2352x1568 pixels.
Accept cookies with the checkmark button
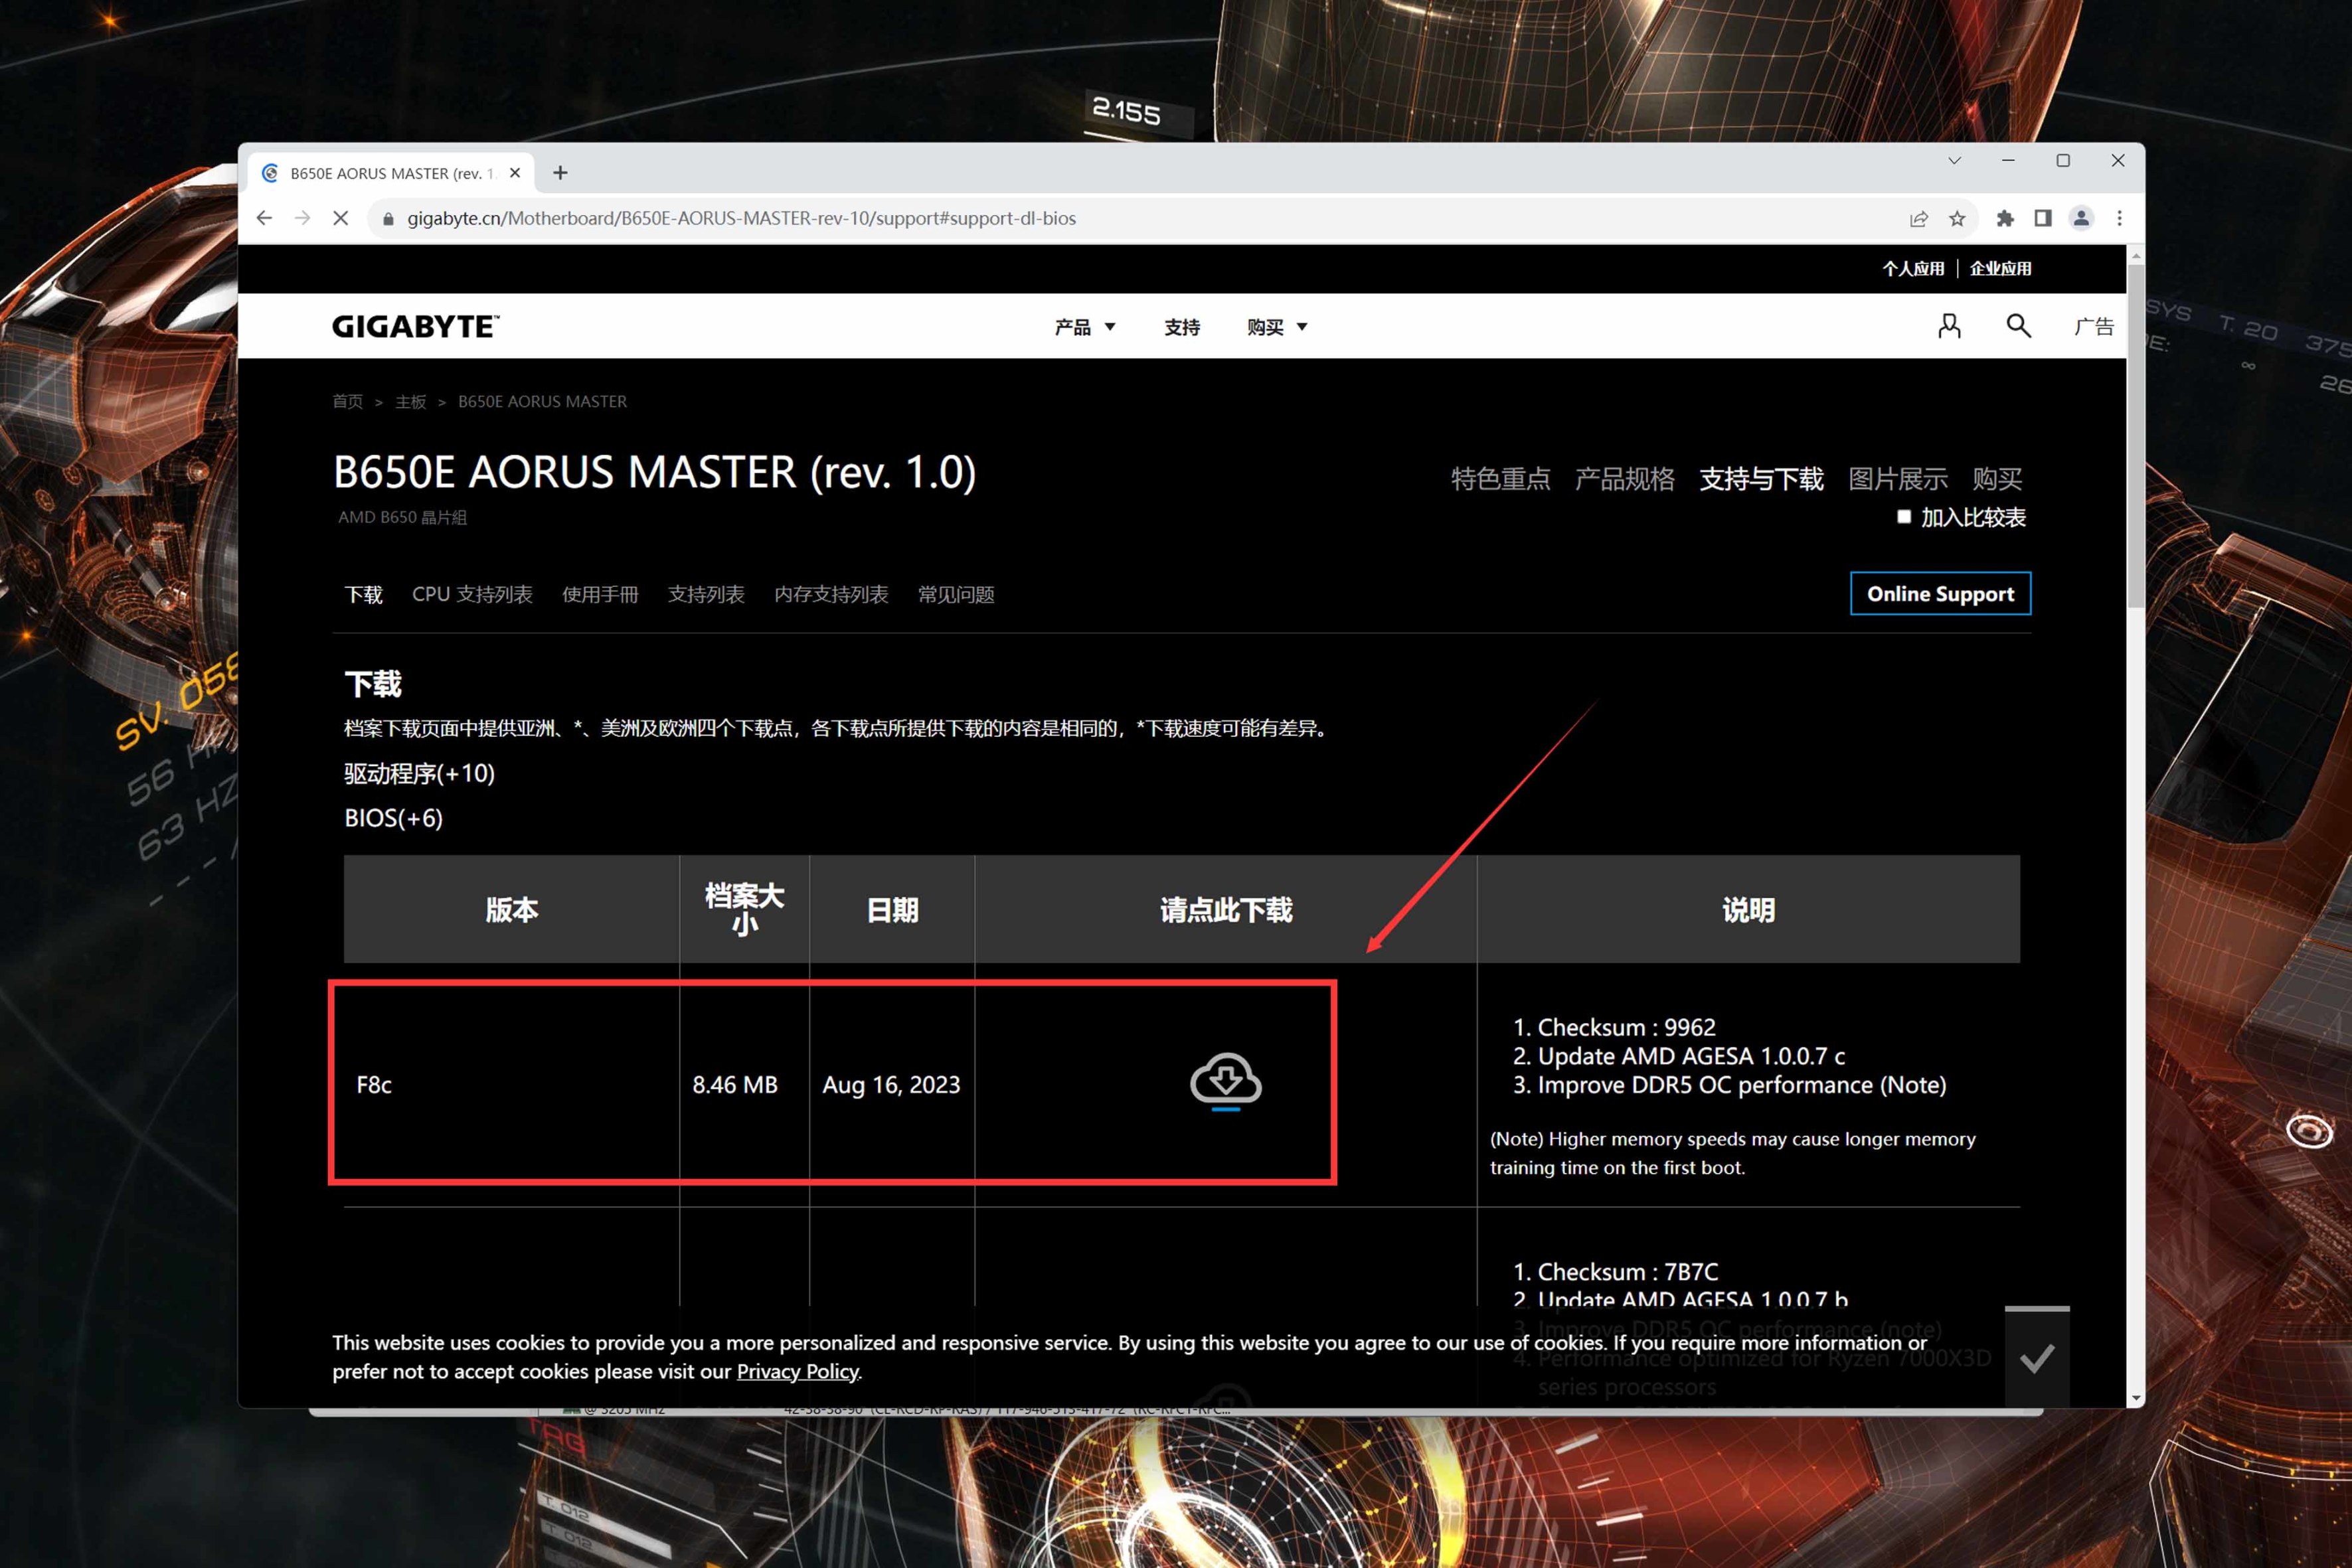[x=2036, y=1358]
